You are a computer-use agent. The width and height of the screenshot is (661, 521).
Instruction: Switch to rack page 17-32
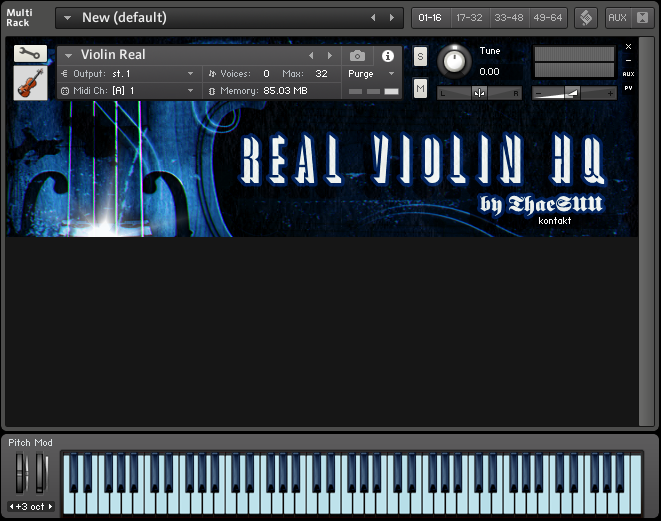470,18
